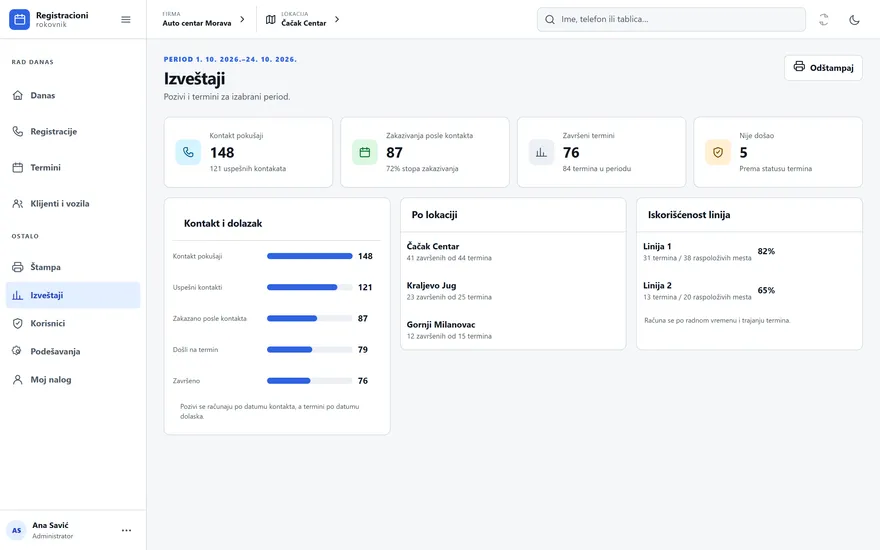Focus the Ime, telefon ili tablica search field
Image resolution: width=880 pixels, height=550 pixels.
pos(671,20)
